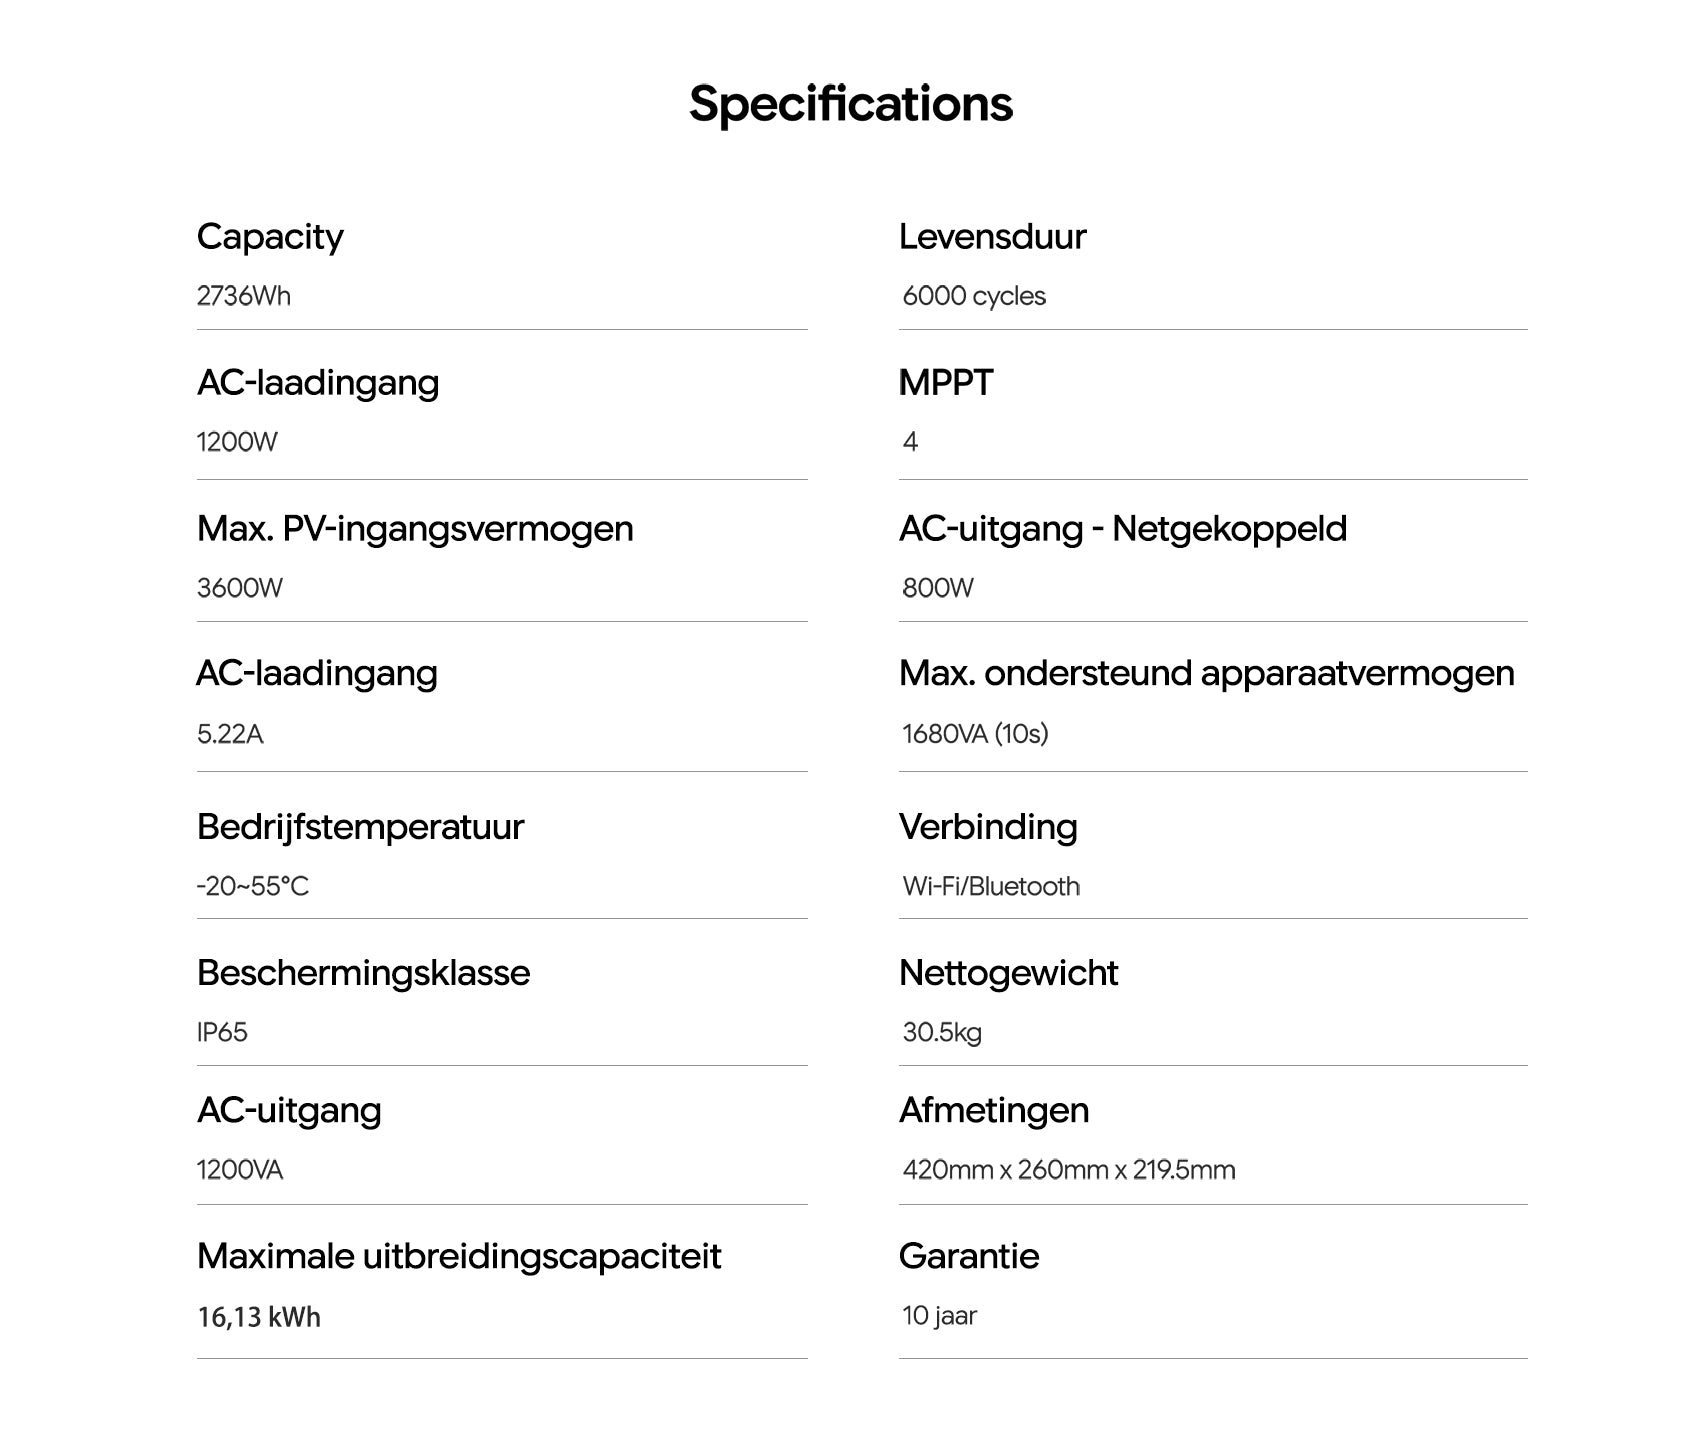Viewport: 1696px width, 1447px height.
Task: Click the AC-uitgang - Netgekoppeld label
Action: 1123,529
